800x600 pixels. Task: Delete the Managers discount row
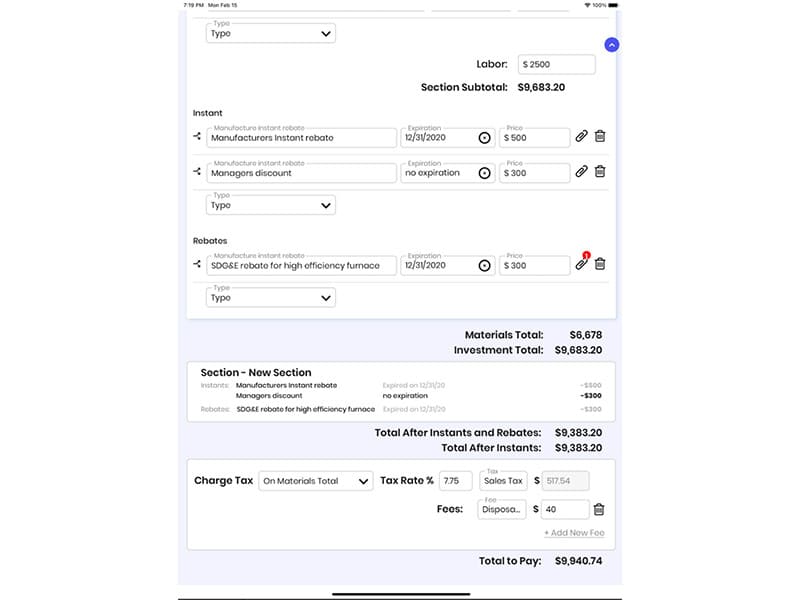click(x=600, y=172)
